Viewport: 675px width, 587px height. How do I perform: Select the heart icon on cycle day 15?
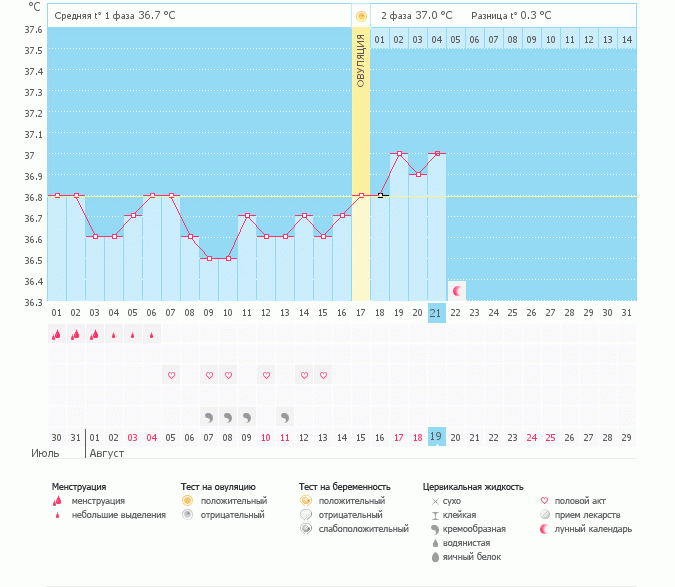323,376
